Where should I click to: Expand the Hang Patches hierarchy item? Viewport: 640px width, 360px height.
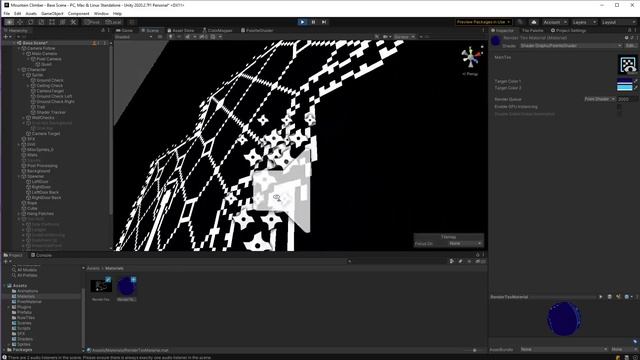coord(19,213)
